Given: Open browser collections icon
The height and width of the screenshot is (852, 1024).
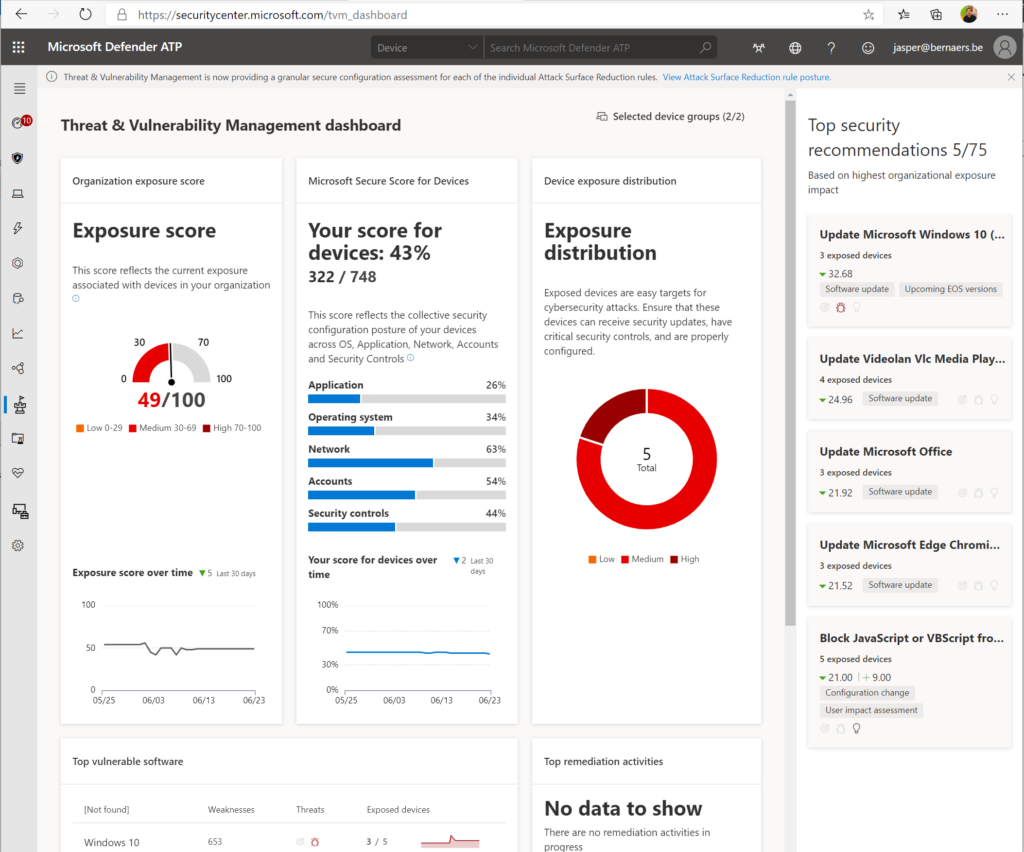Looking at the screenshot, I should pyautogui.click(x=936, y=14).
